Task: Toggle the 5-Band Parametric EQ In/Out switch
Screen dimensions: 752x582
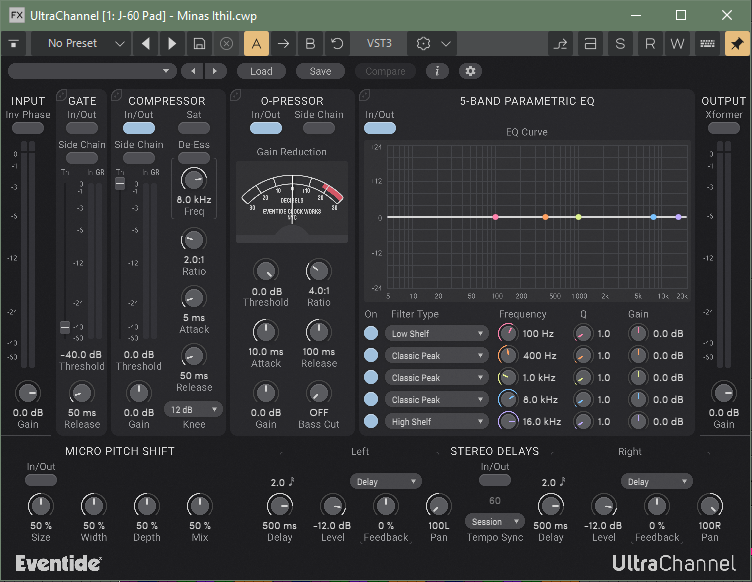Action: click(x=380, y=128)
